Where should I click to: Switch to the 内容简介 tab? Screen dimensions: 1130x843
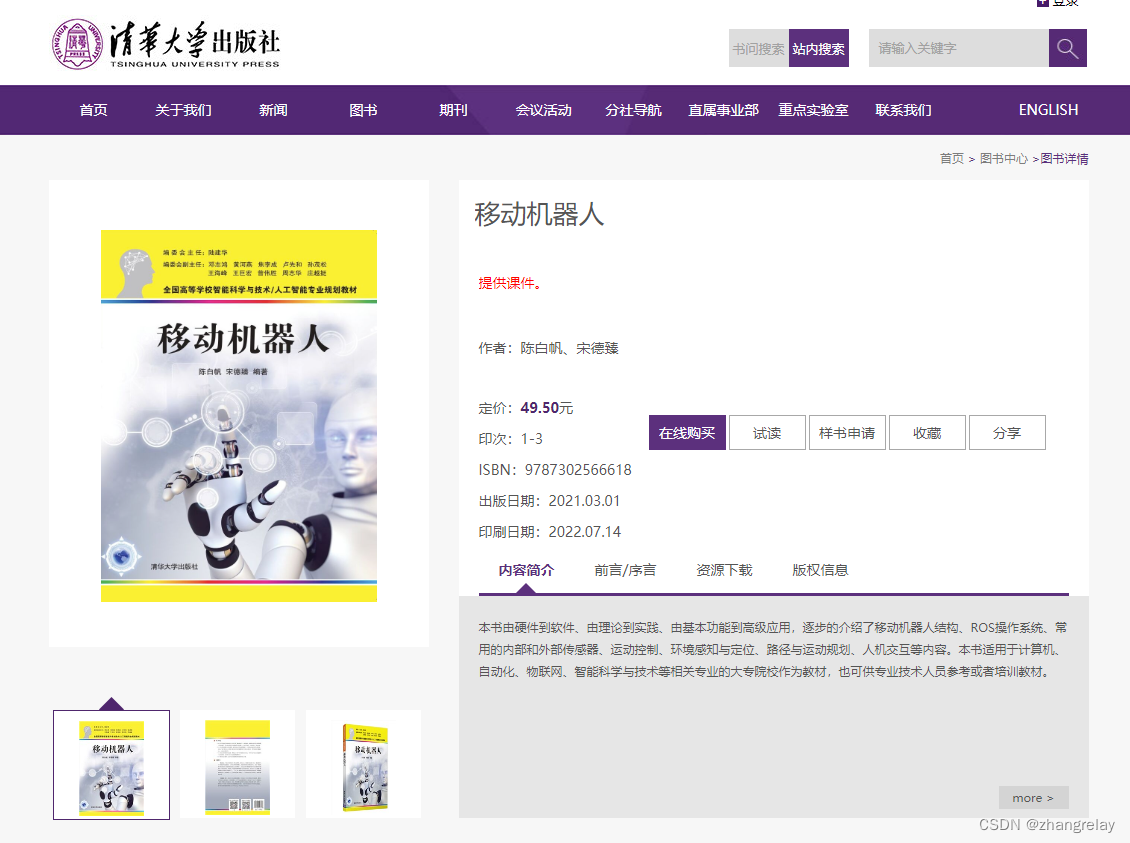(x=526, y=570)
